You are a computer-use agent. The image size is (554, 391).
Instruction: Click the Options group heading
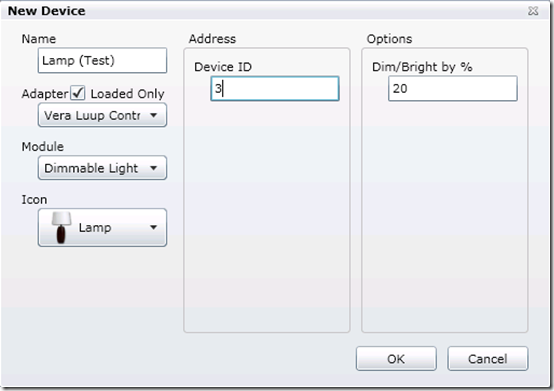point(389,39)
